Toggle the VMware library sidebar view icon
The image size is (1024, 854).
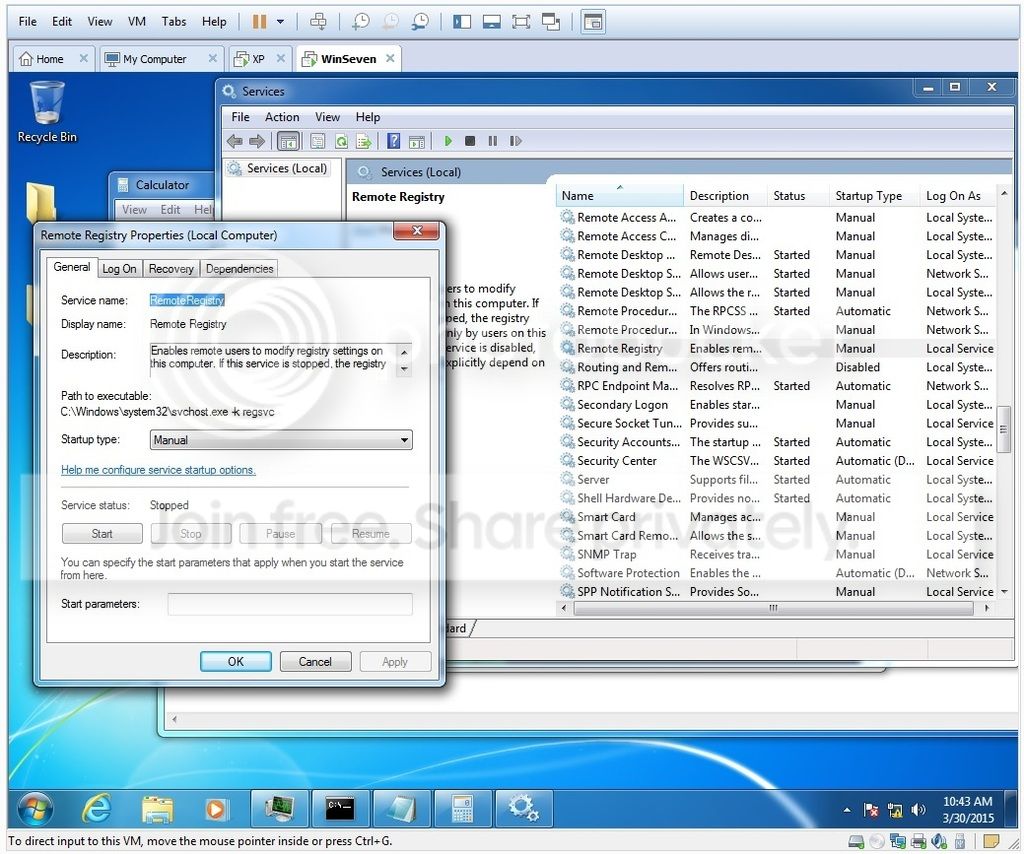coord(462,22)
